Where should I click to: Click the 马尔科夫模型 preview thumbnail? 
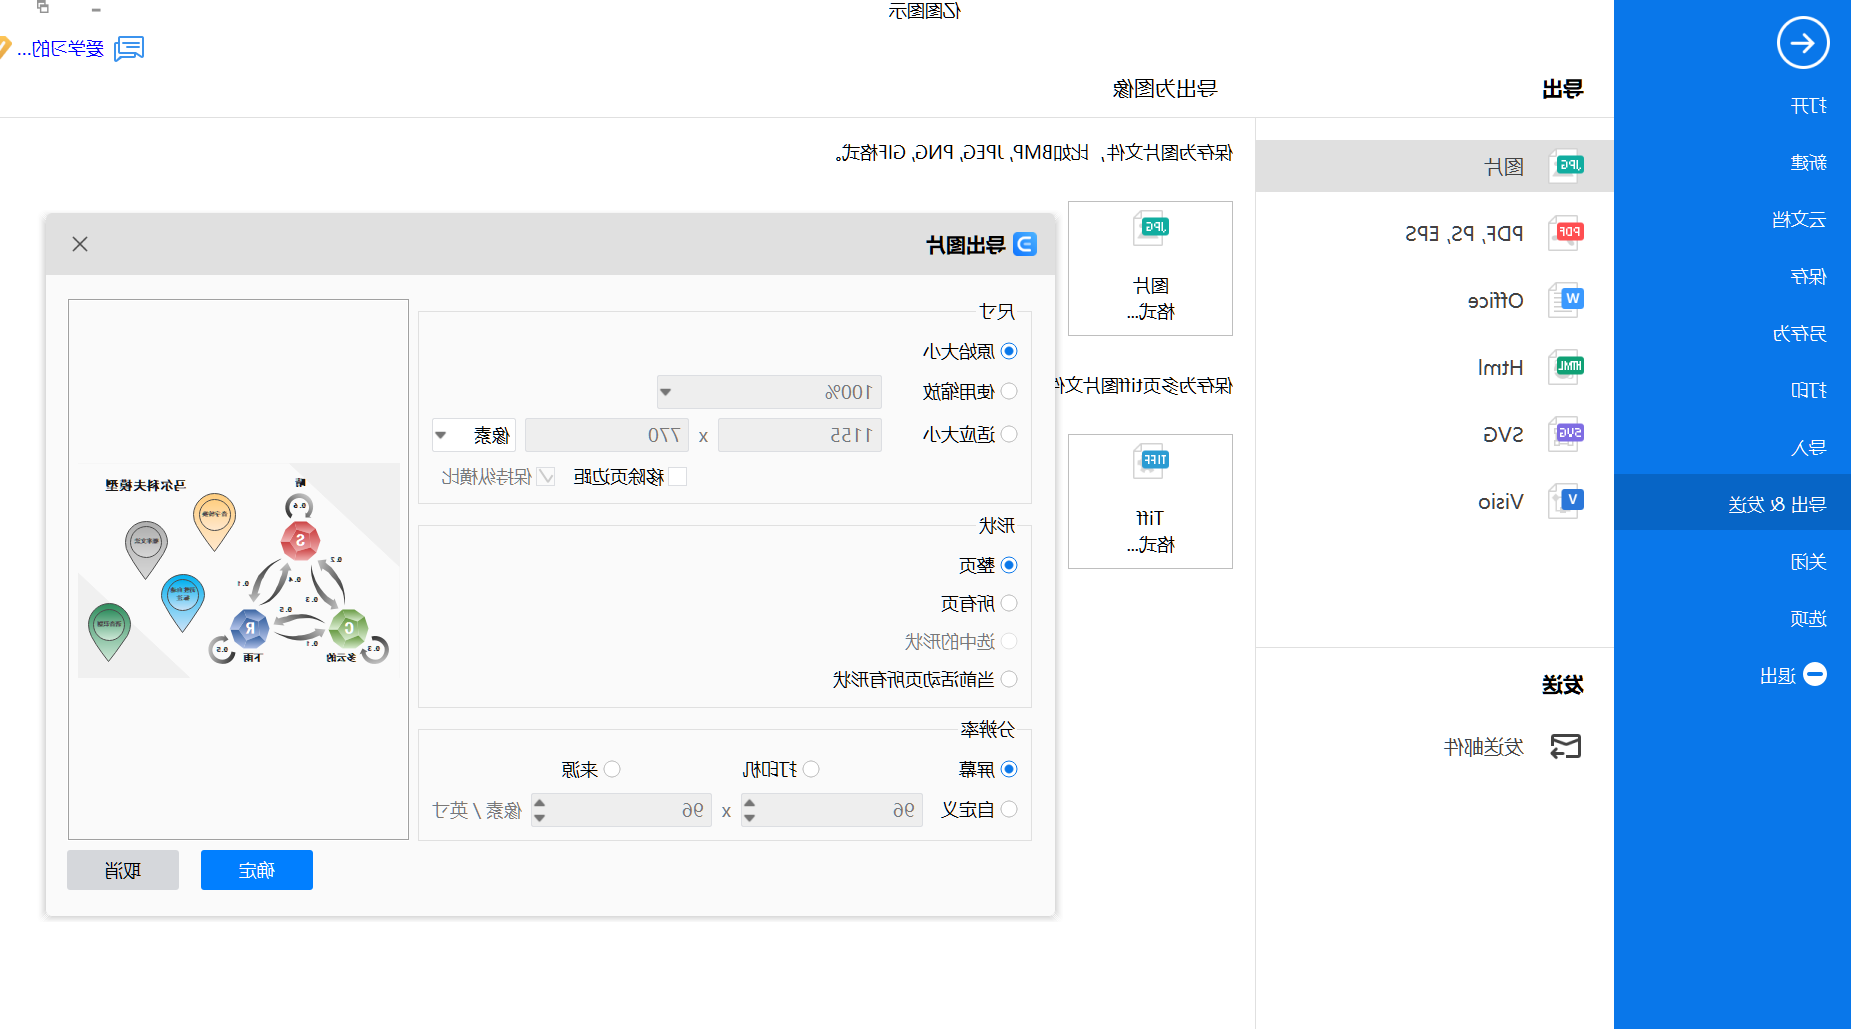pyautogui.click(x=238, y=570)
